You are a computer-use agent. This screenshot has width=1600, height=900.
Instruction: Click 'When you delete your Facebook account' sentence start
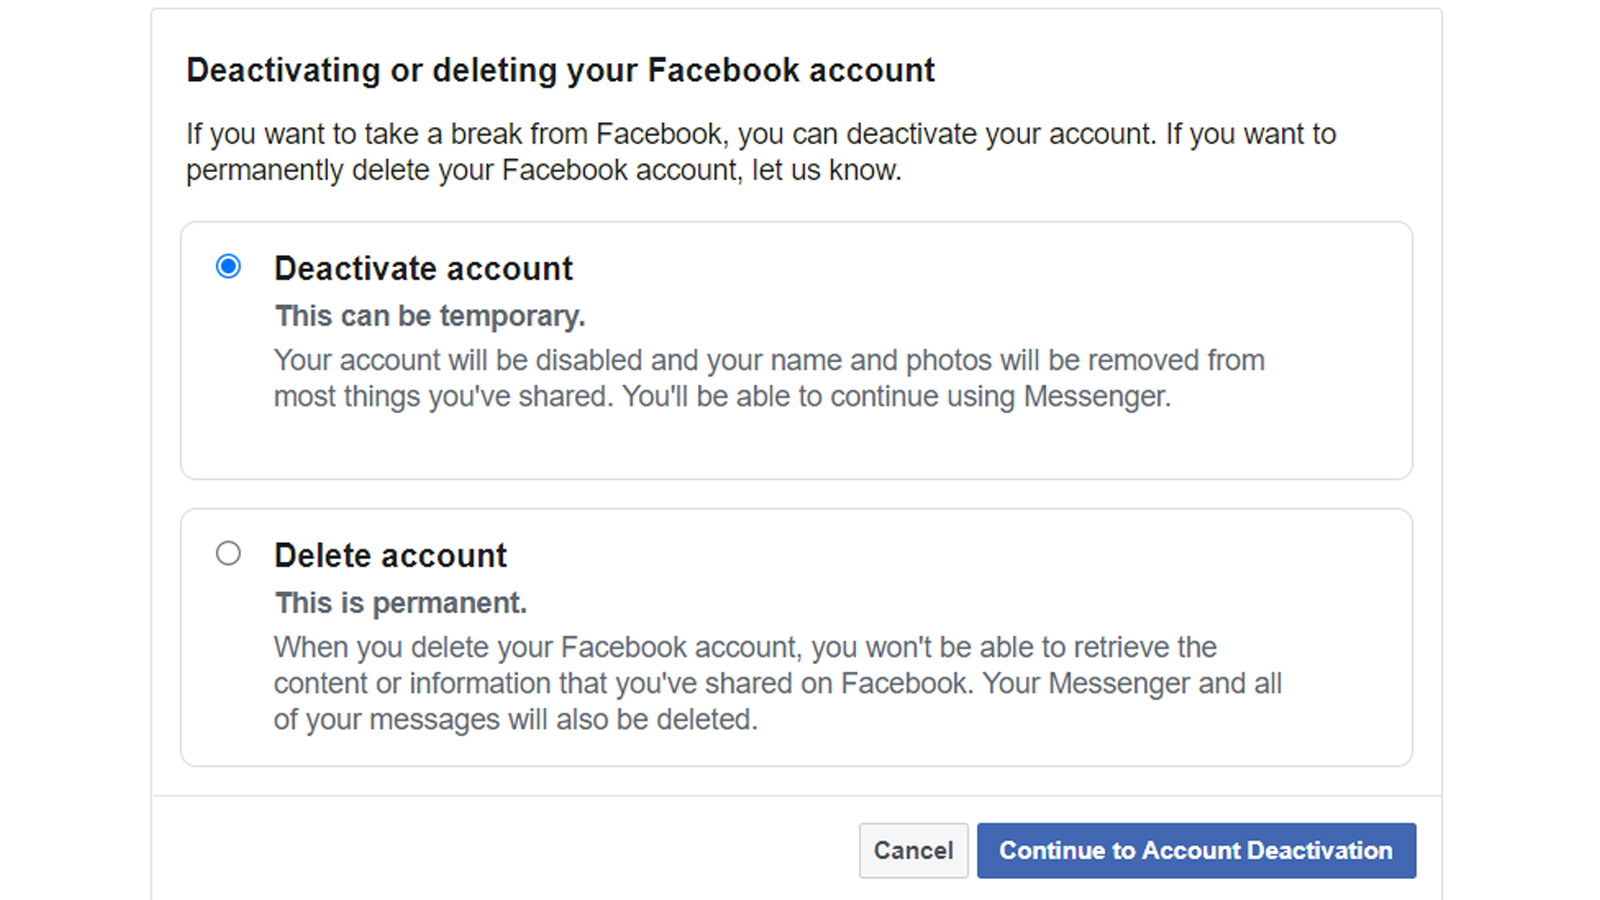(538, 647)
